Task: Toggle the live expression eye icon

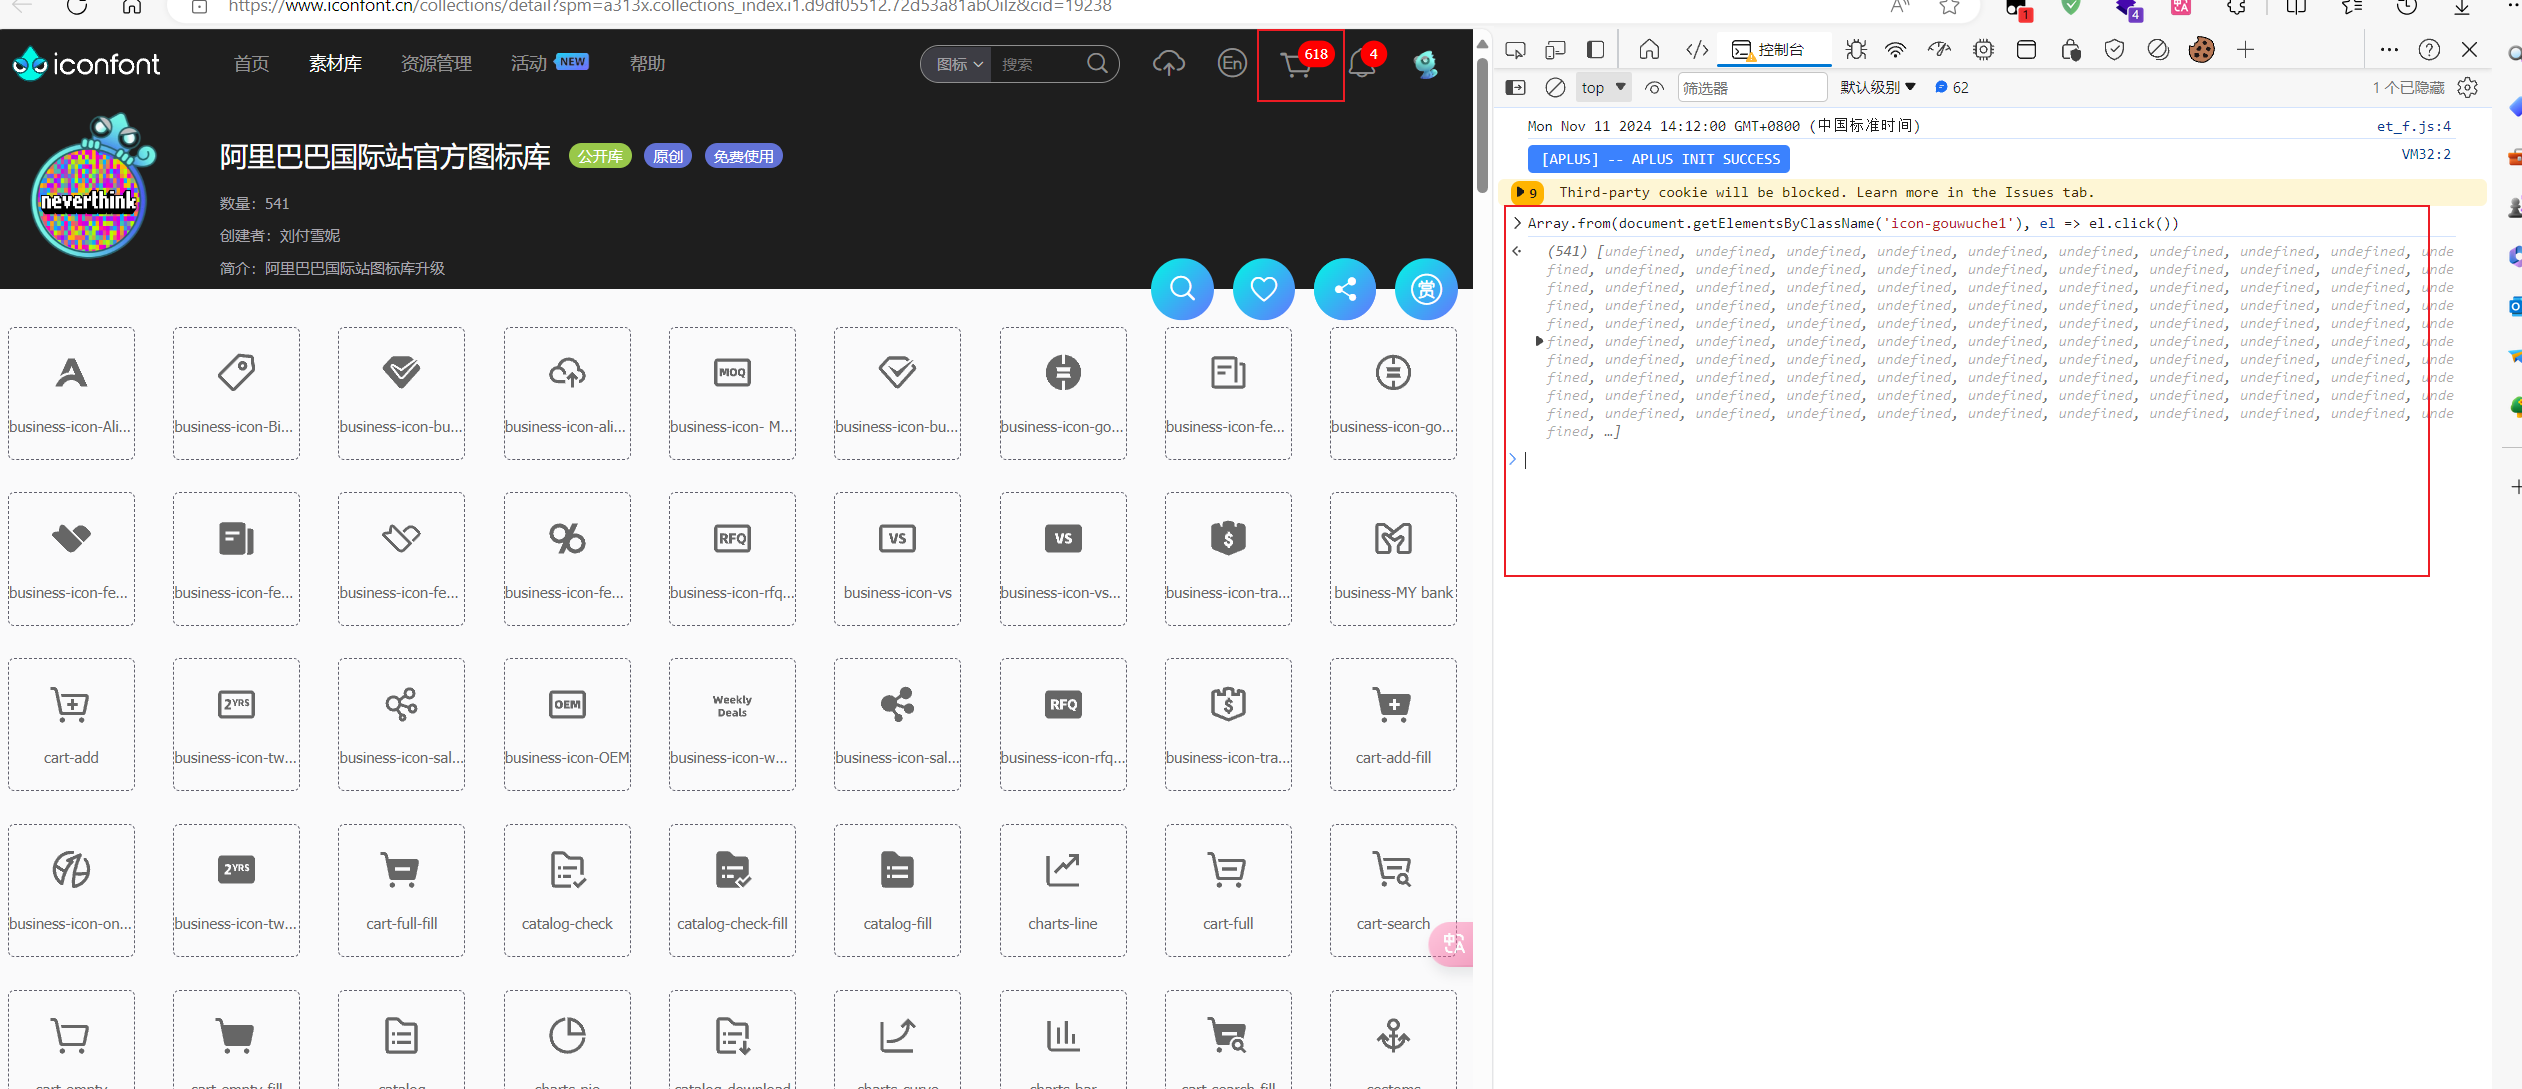Action: coord(1655,88)
